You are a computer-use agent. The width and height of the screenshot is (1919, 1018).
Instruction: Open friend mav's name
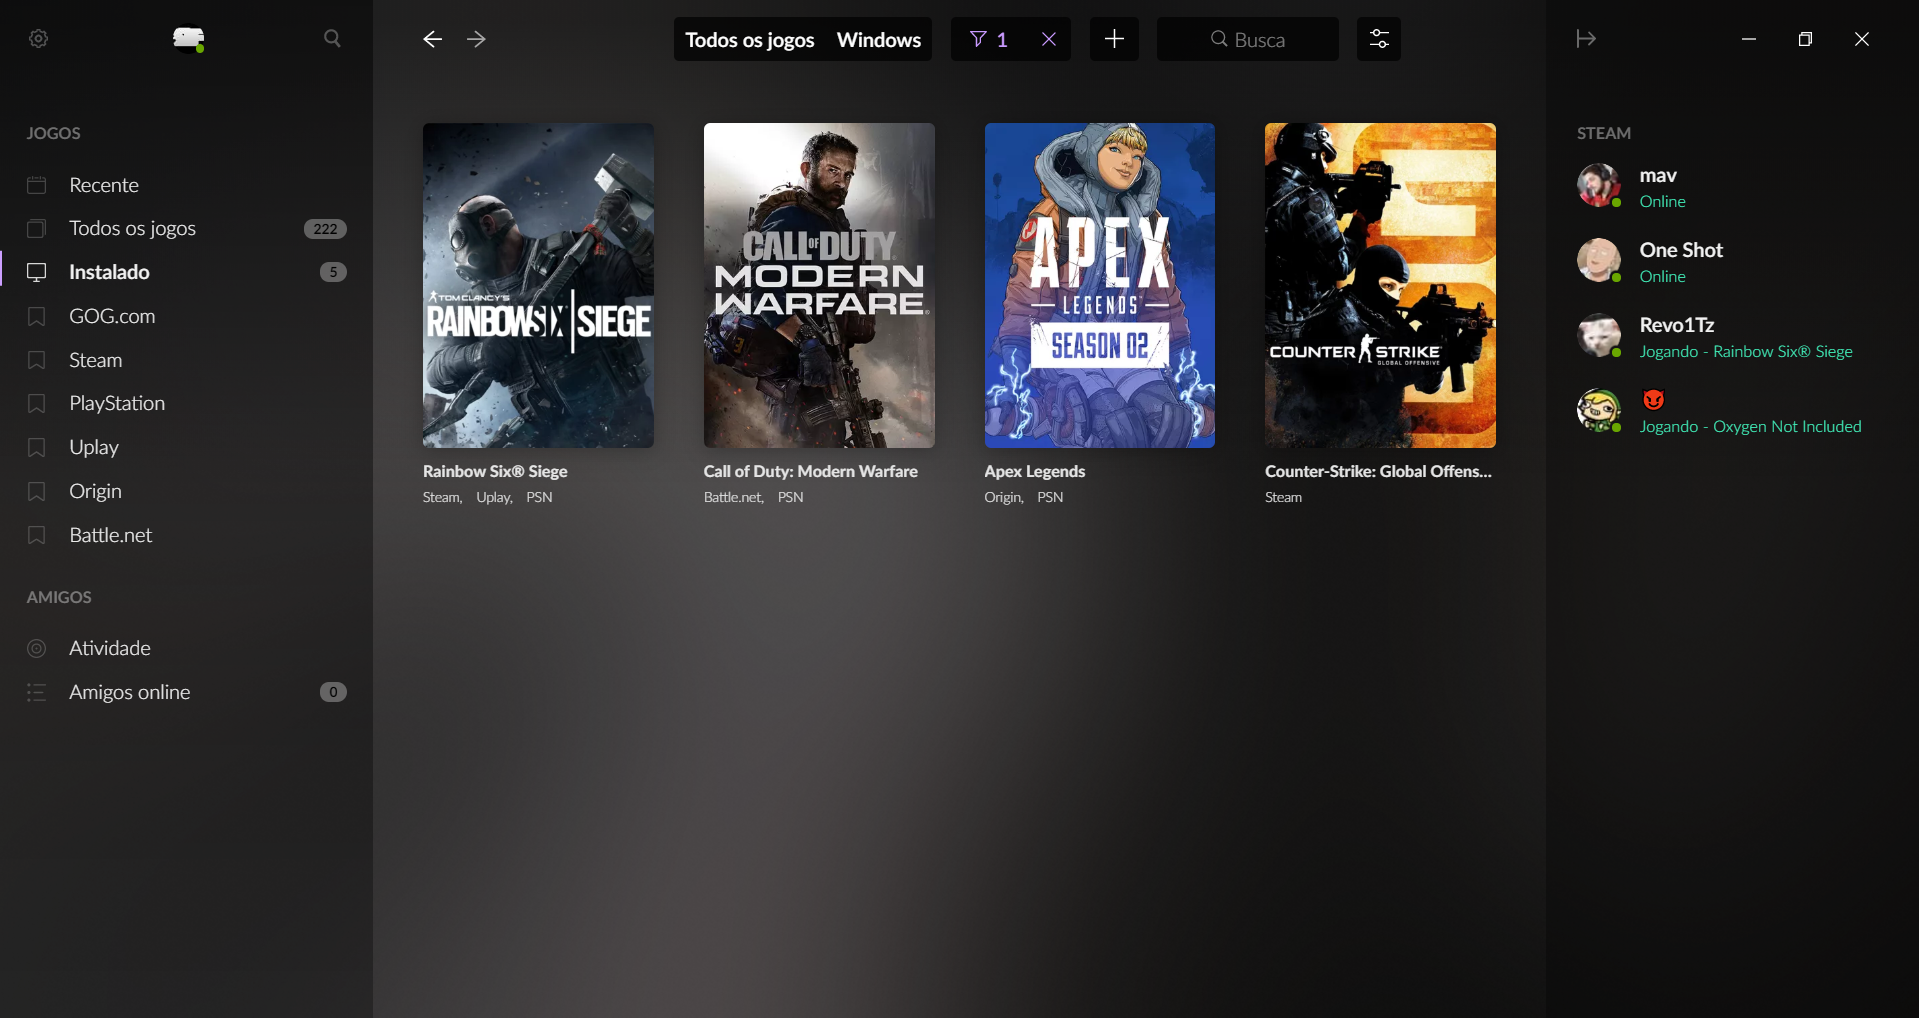pos(1658,175)
